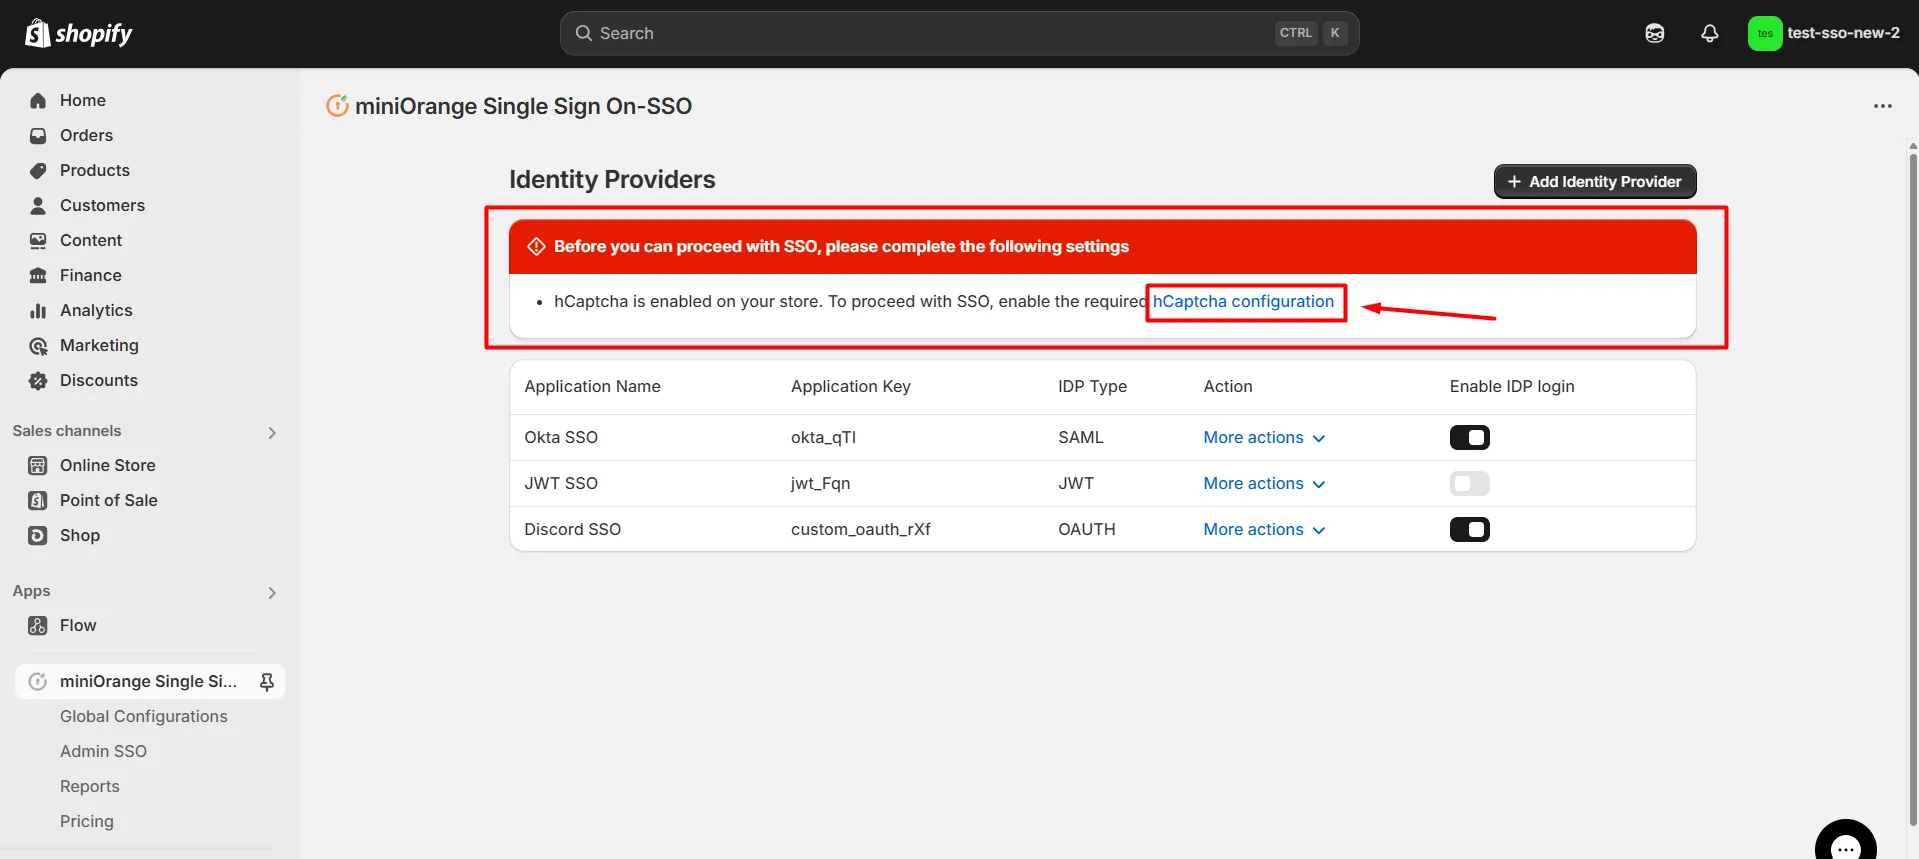
Task: Click the Discounts badge icon
Action: tap(38, 380)
